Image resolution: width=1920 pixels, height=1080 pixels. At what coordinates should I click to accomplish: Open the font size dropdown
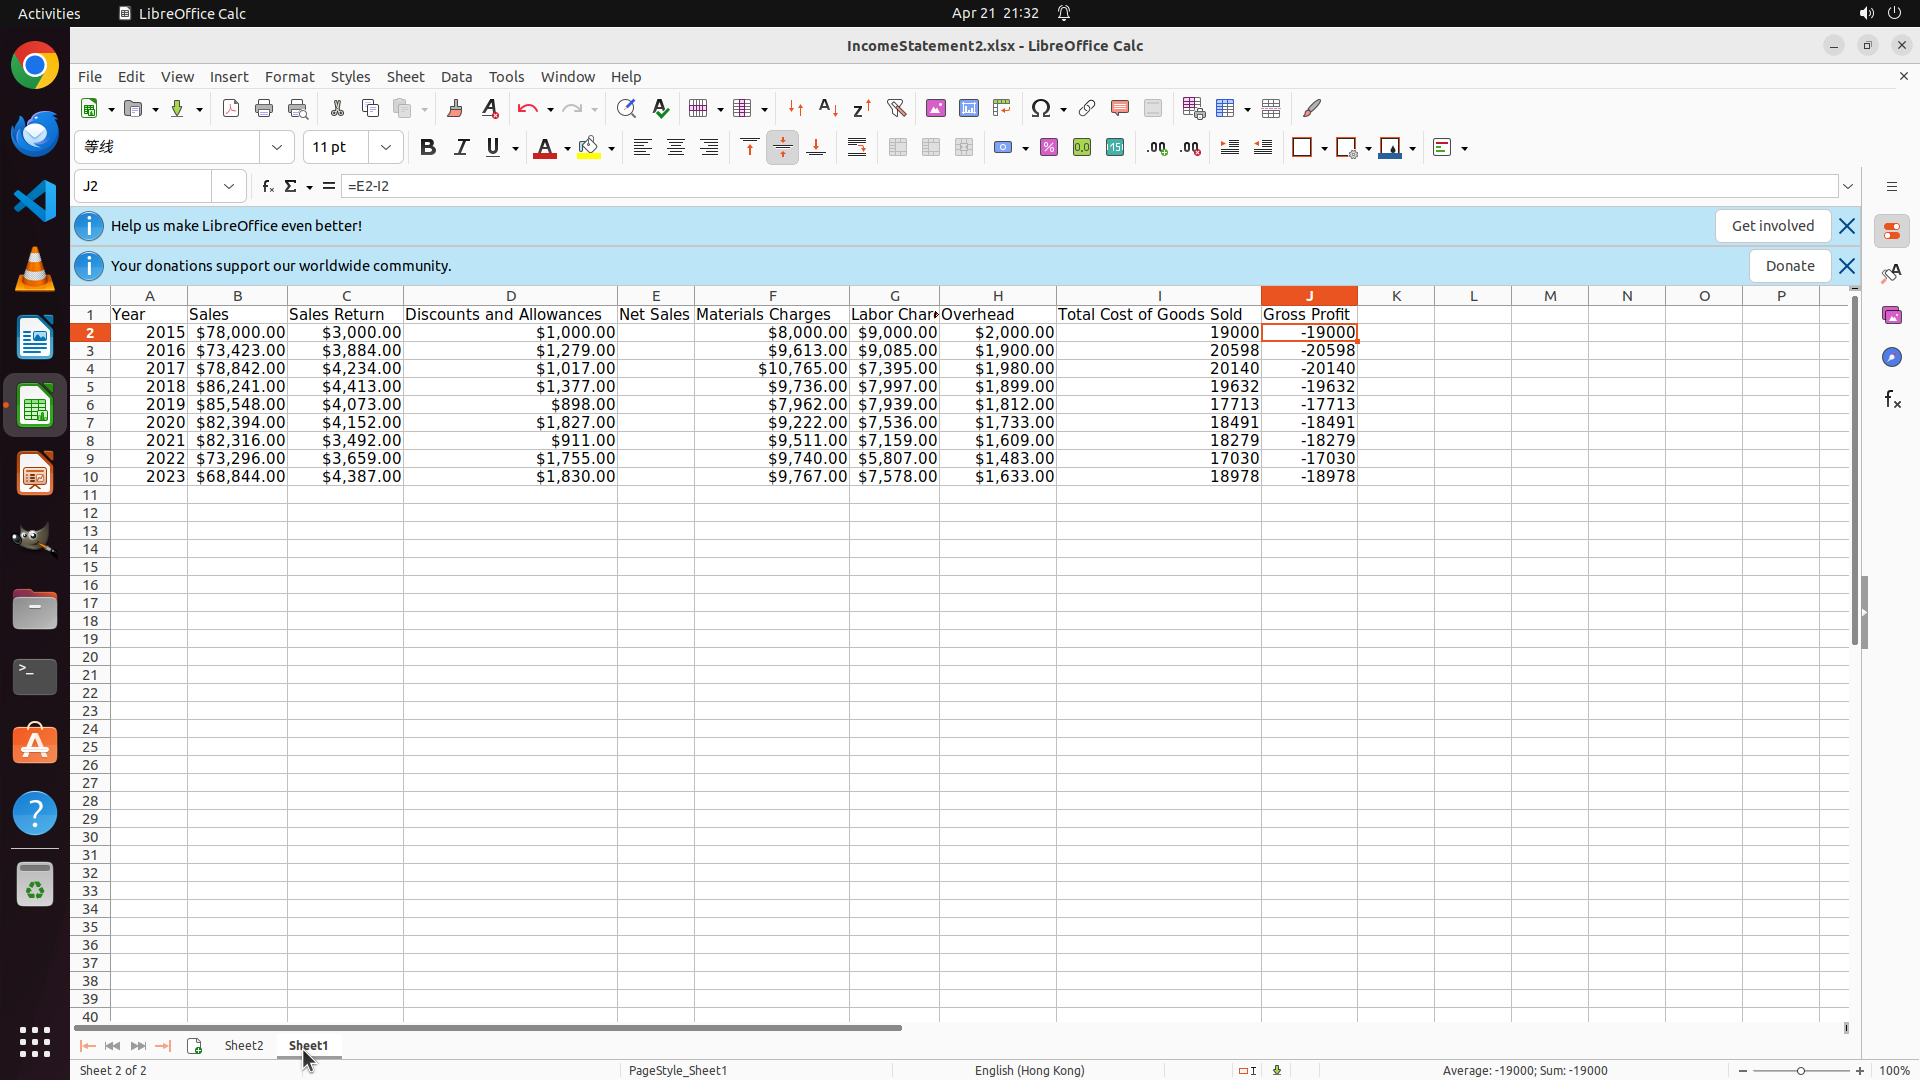click(386, 148)
